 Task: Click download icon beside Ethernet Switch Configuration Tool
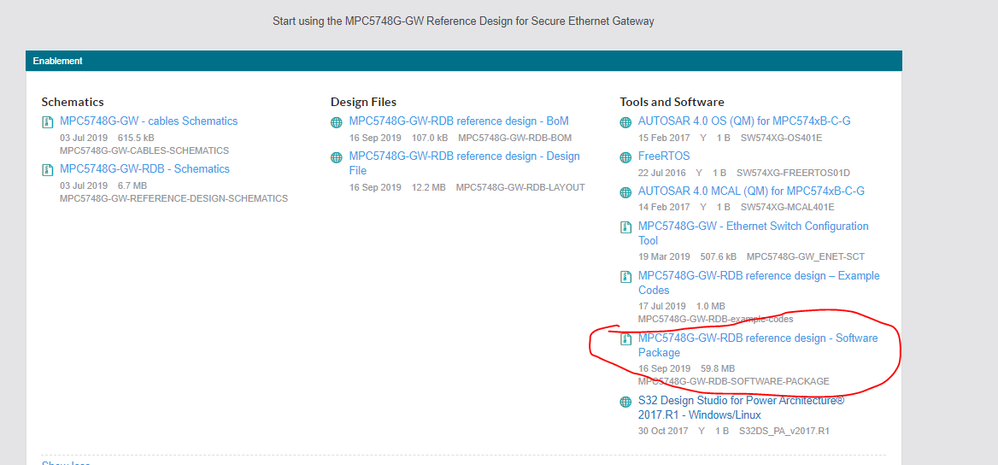[626, 227]
